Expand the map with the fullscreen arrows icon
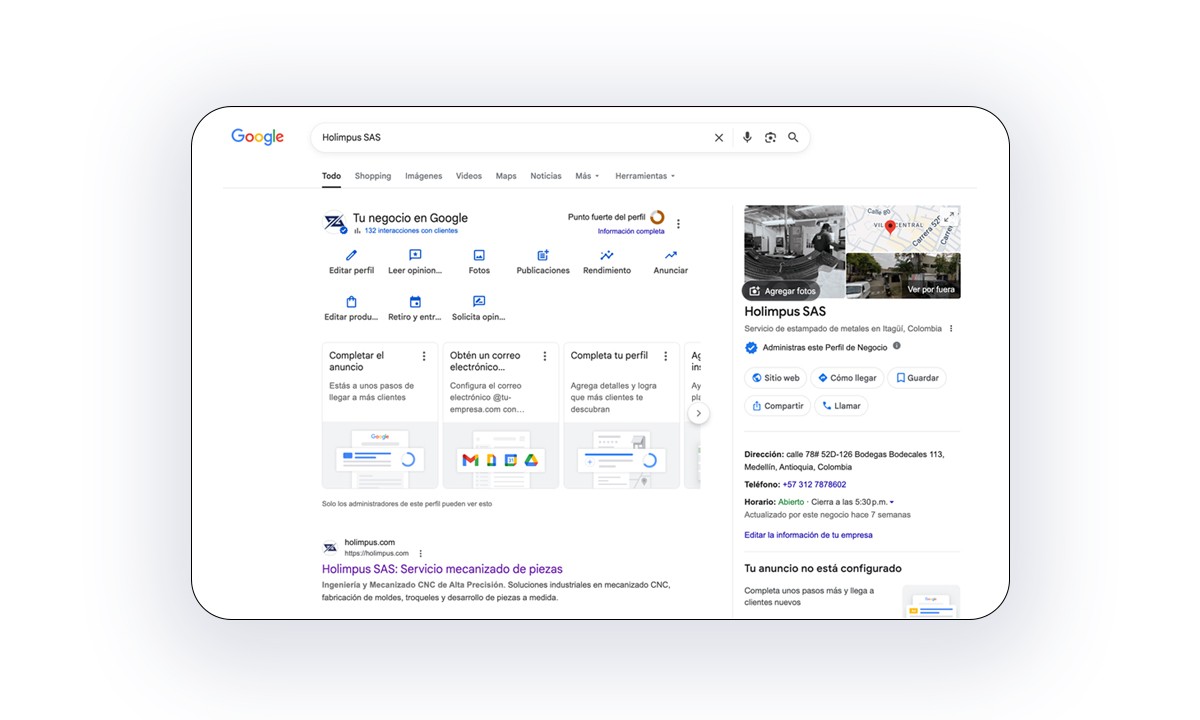This screenshot has height=720, width=1200. [949, 216]
